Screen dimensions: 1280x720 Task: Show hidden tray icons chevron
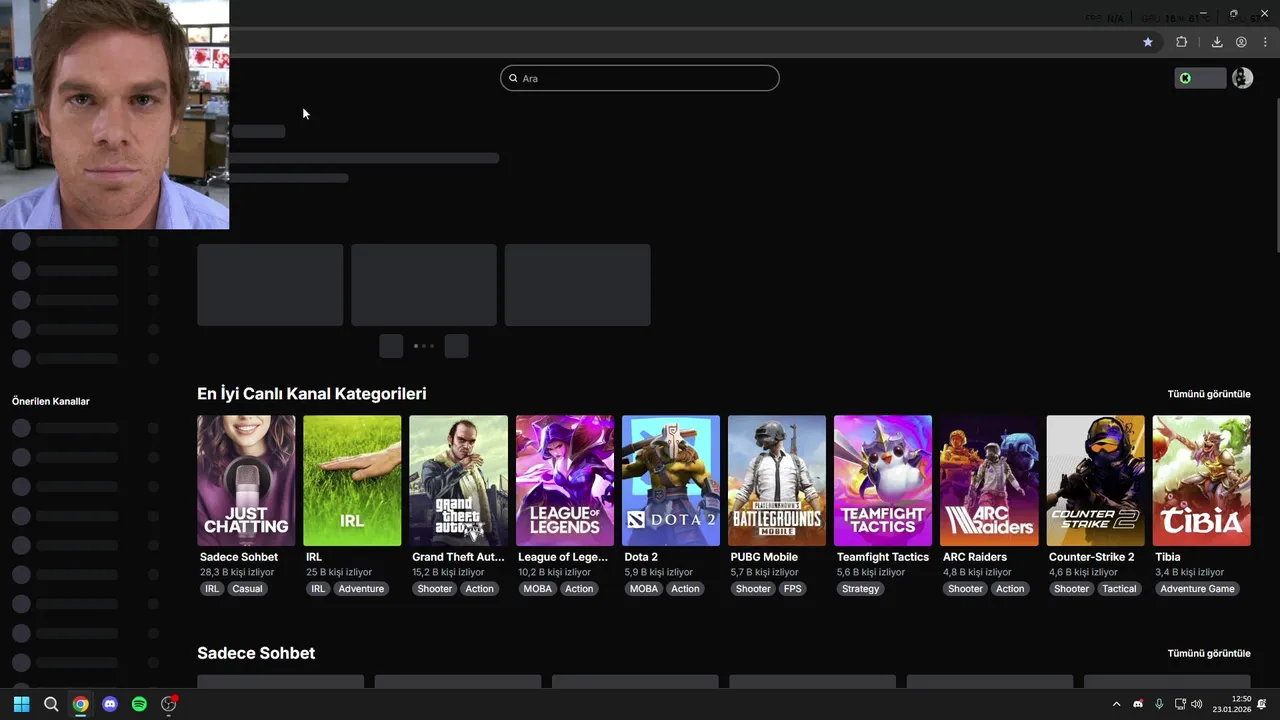click(1117, 704)
